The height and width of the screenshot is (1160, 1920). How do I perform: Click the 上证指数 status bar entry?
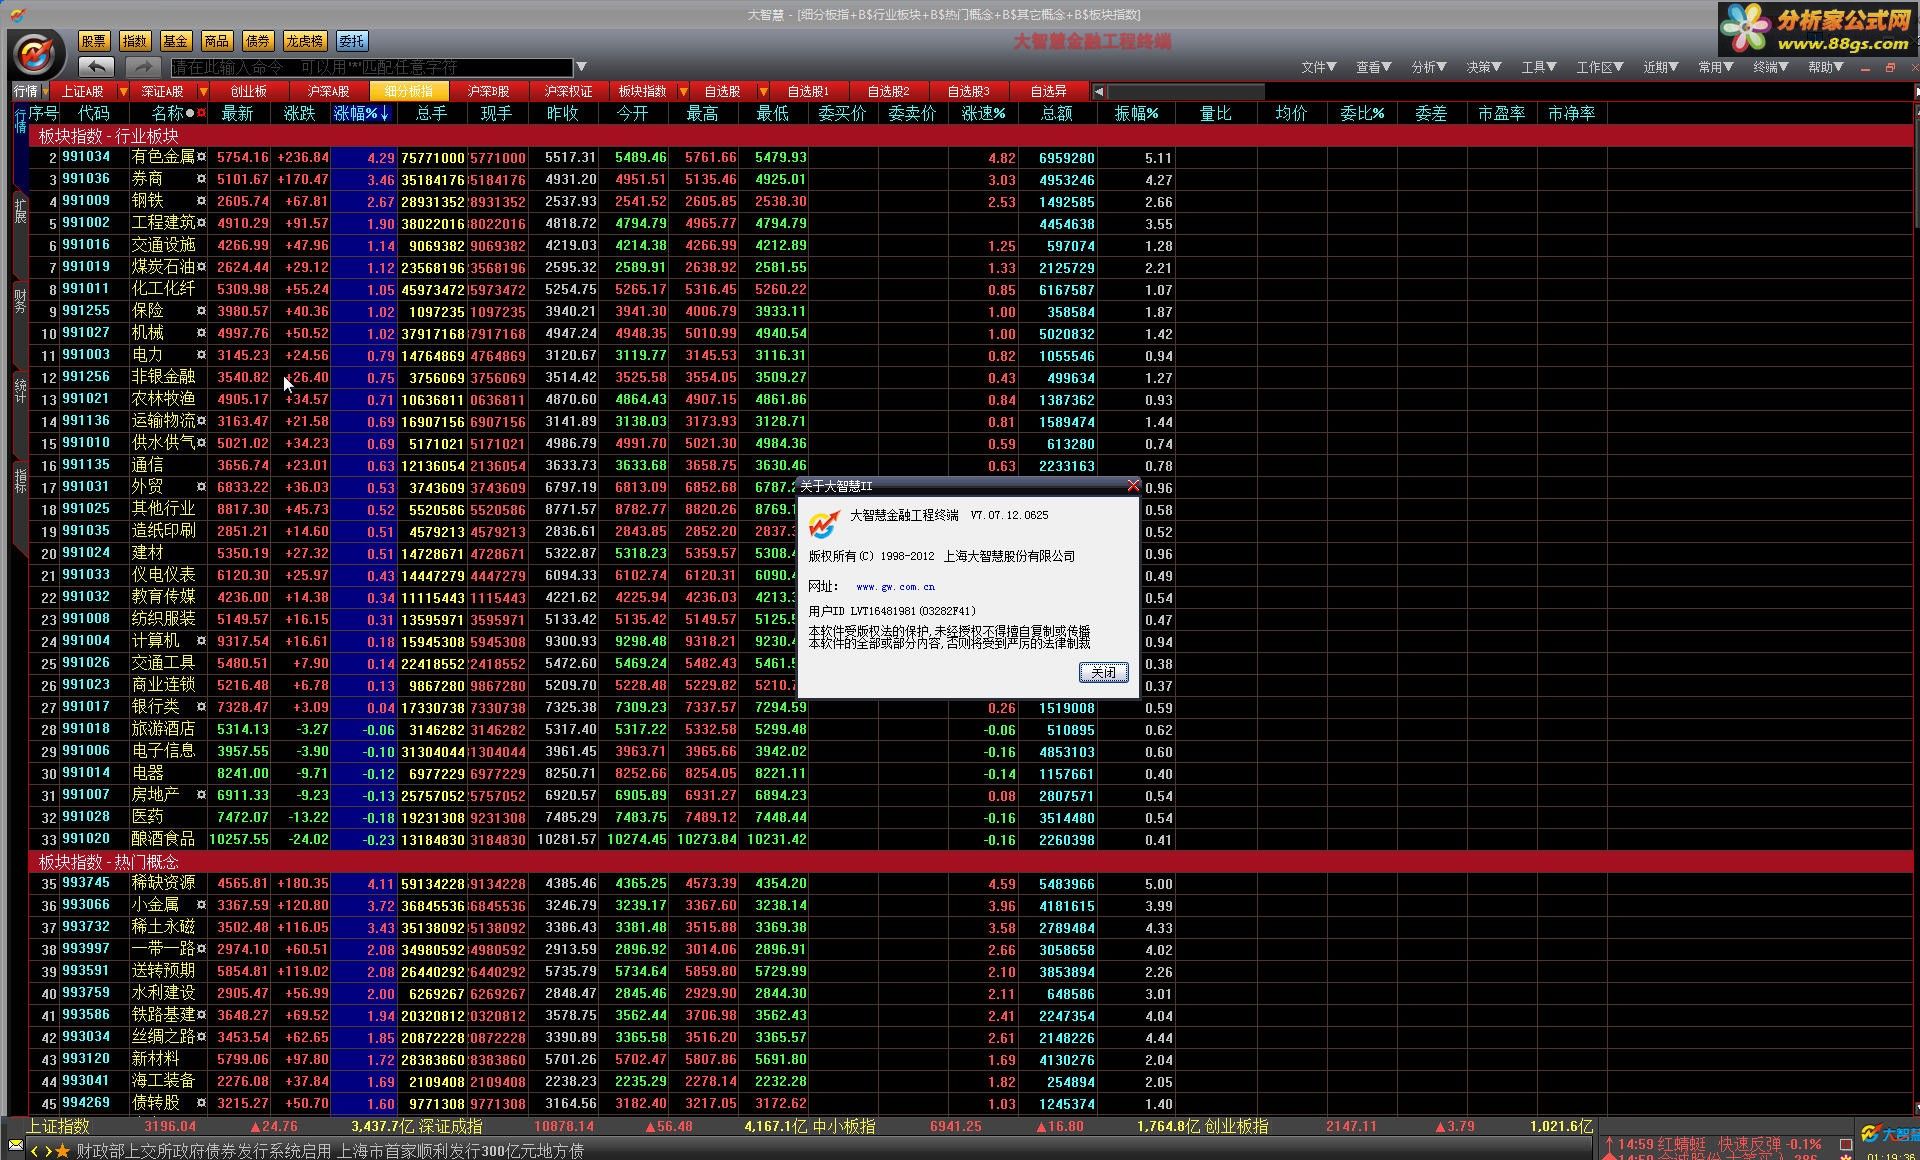pyautogui.click(x=58, y=1126)
